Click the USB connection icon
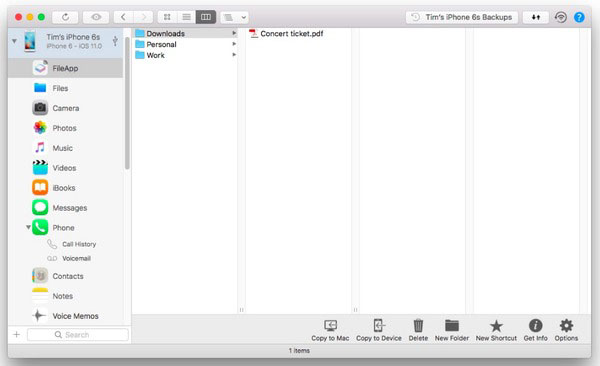Screen dimensions: 600x366 tap(115, 41)
